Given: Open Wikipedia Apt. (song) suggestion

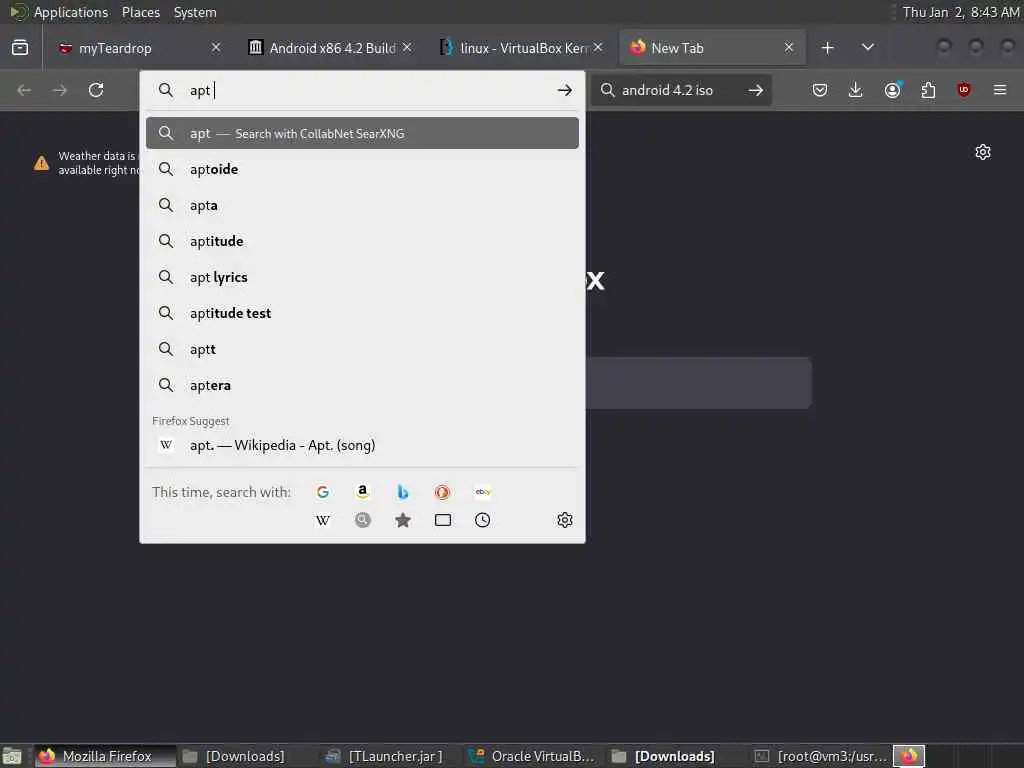Looking at the screenshot, I should [362, 445].
